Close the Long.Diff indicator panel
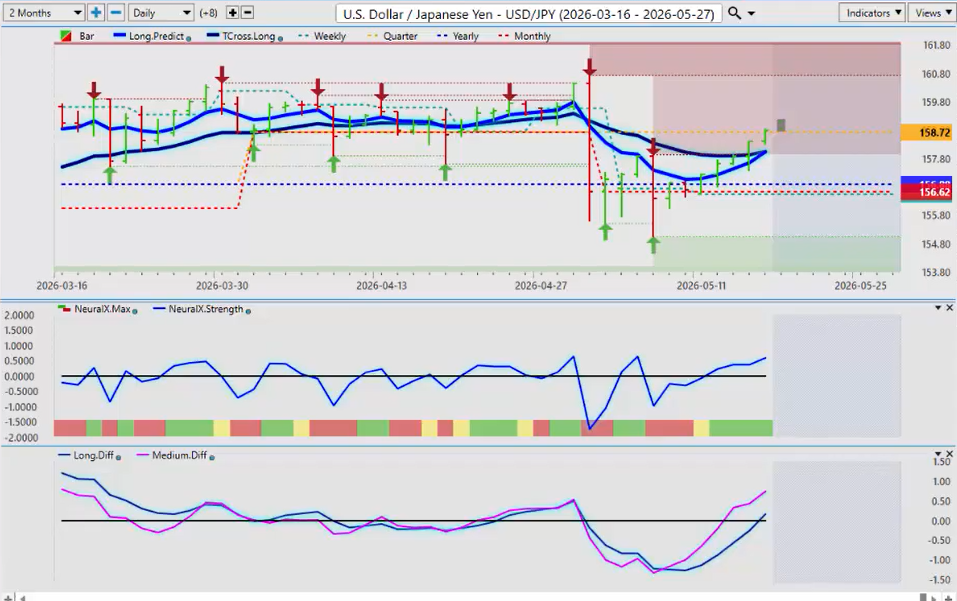Image resolution: width=957 pixels, height=601 pixels. pyautogui.click(x=950, y=454)
